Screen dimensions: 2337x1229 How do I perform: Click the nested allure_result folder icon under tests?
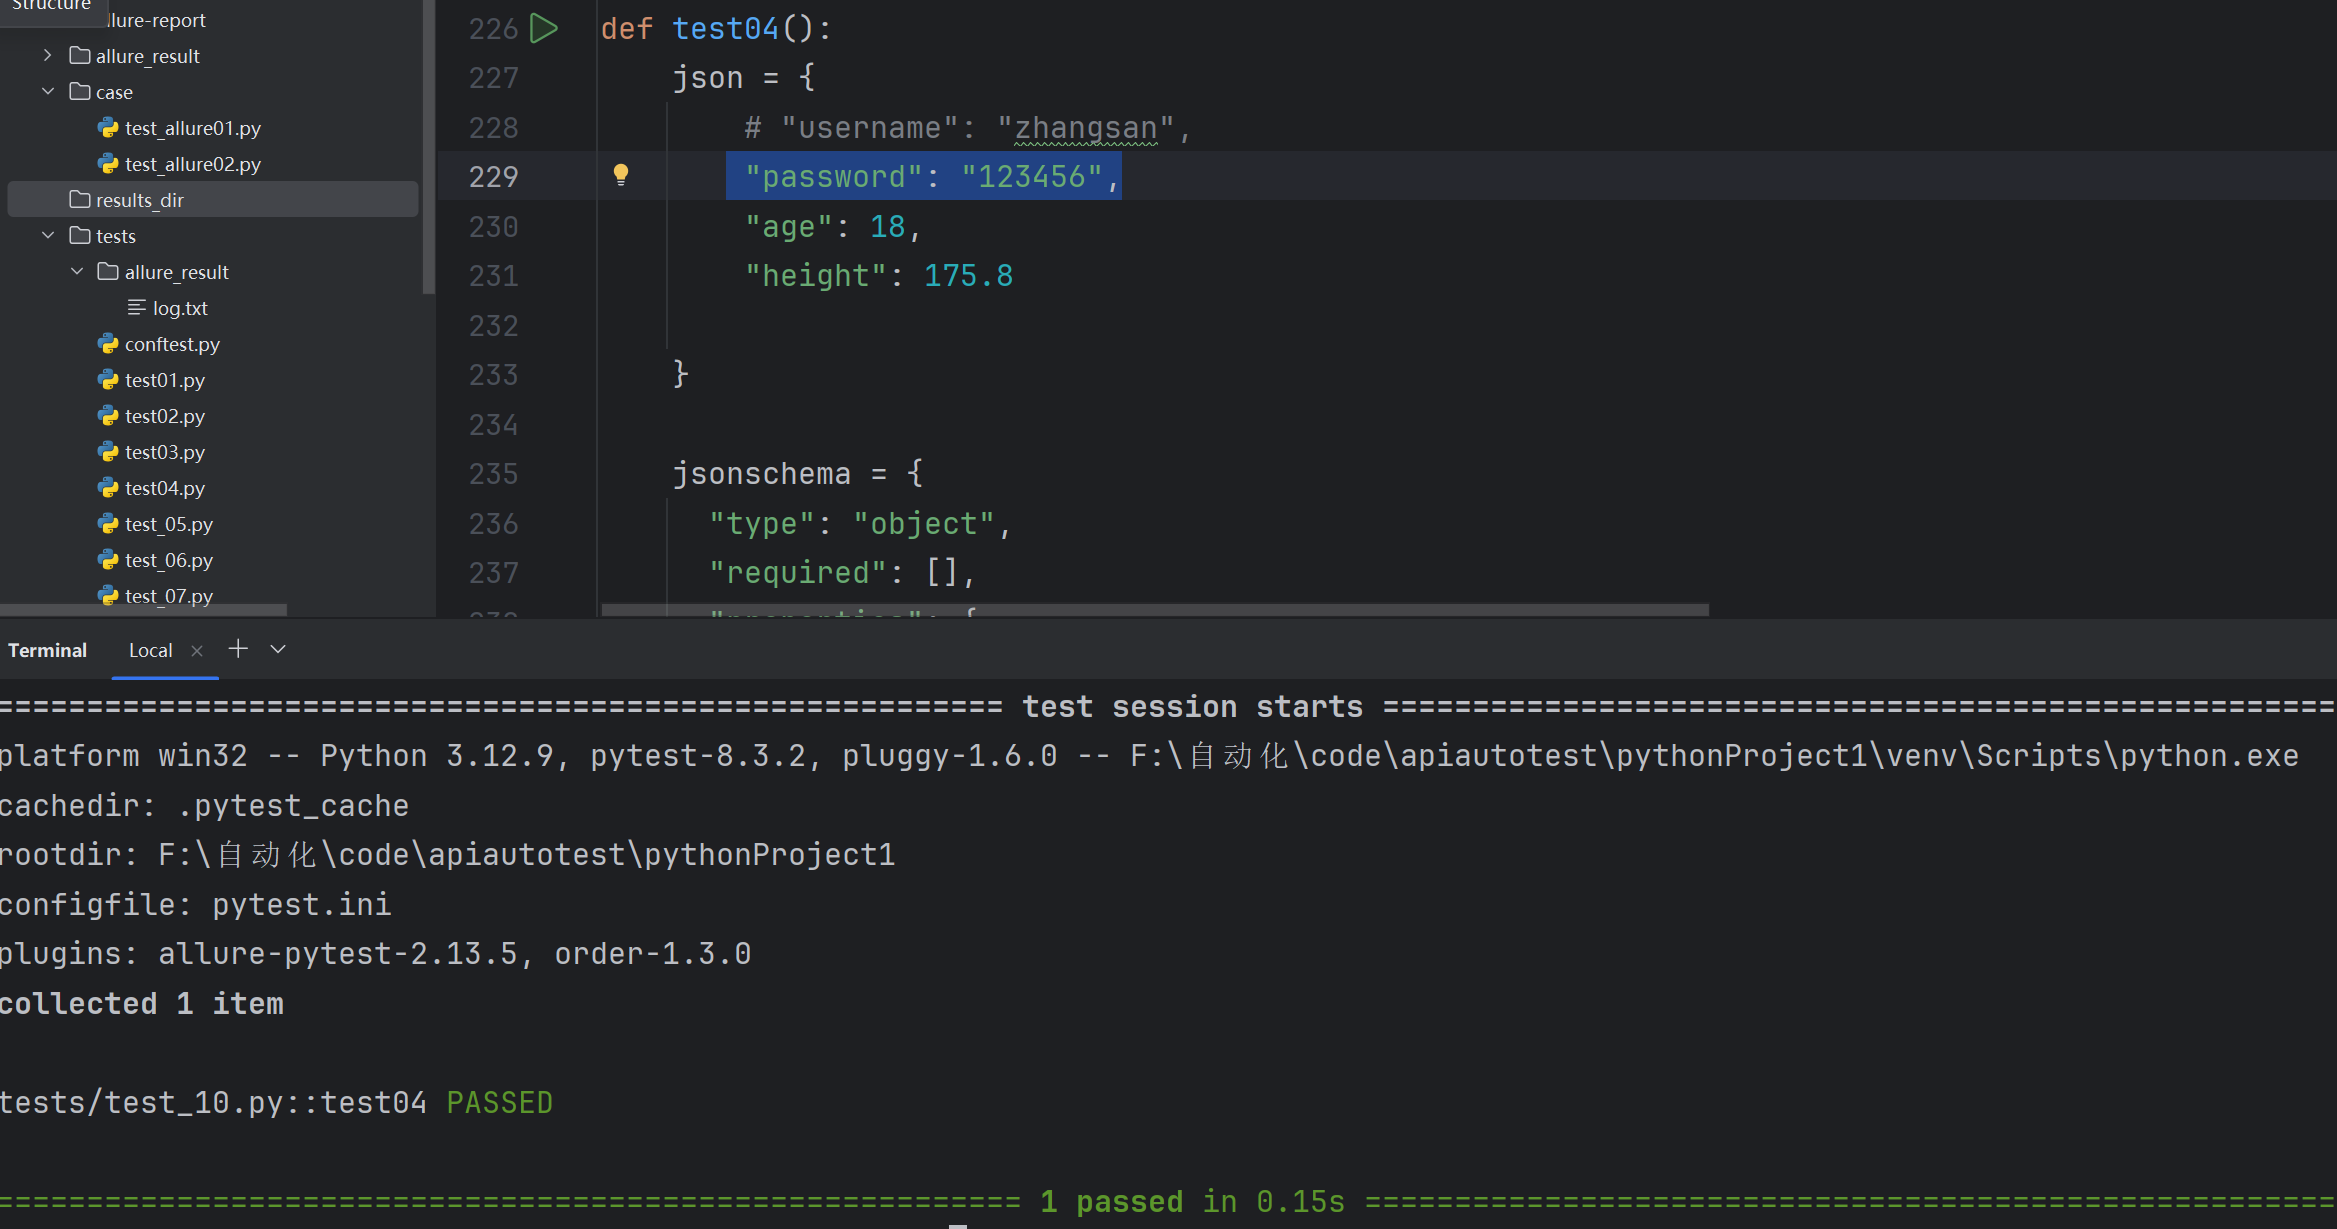point(108,271)
